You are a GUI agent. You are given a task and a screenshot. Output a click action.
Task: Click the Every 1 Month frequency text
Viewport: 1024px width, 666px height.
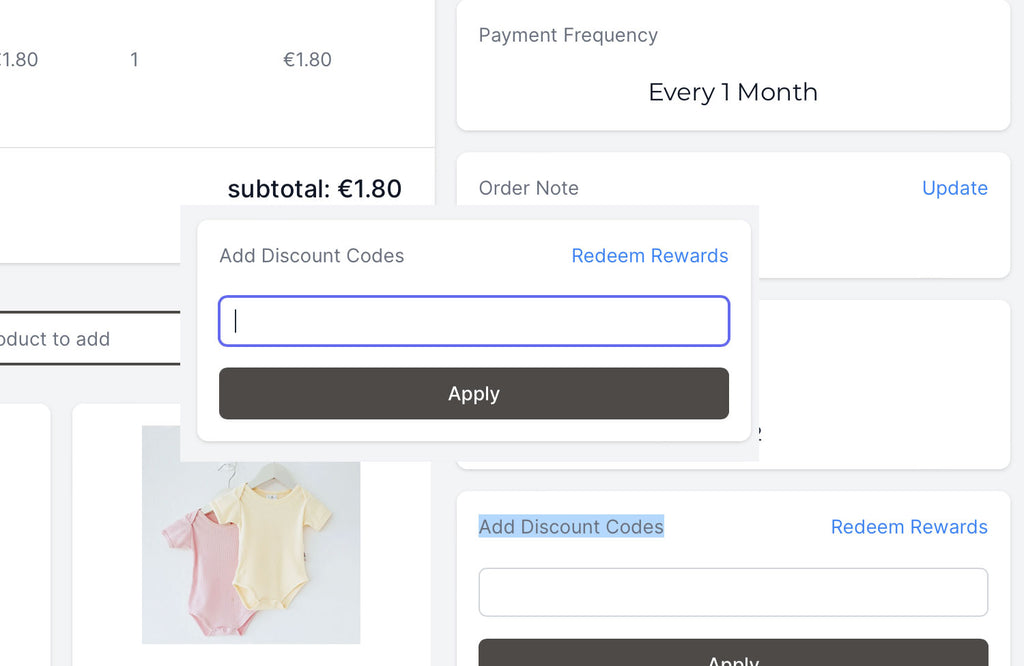(x=733, y=92)
